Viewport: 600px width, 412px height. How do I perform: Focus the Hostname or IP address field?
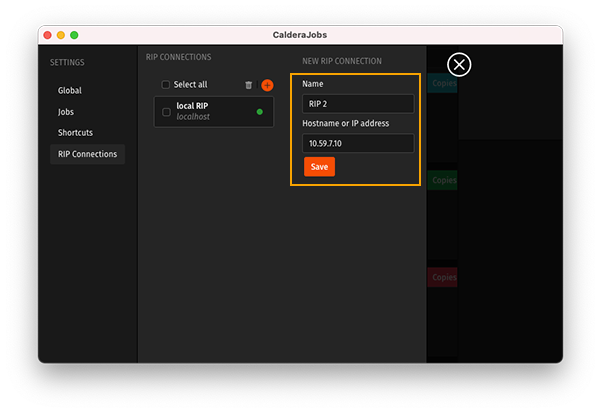(357, 143)
